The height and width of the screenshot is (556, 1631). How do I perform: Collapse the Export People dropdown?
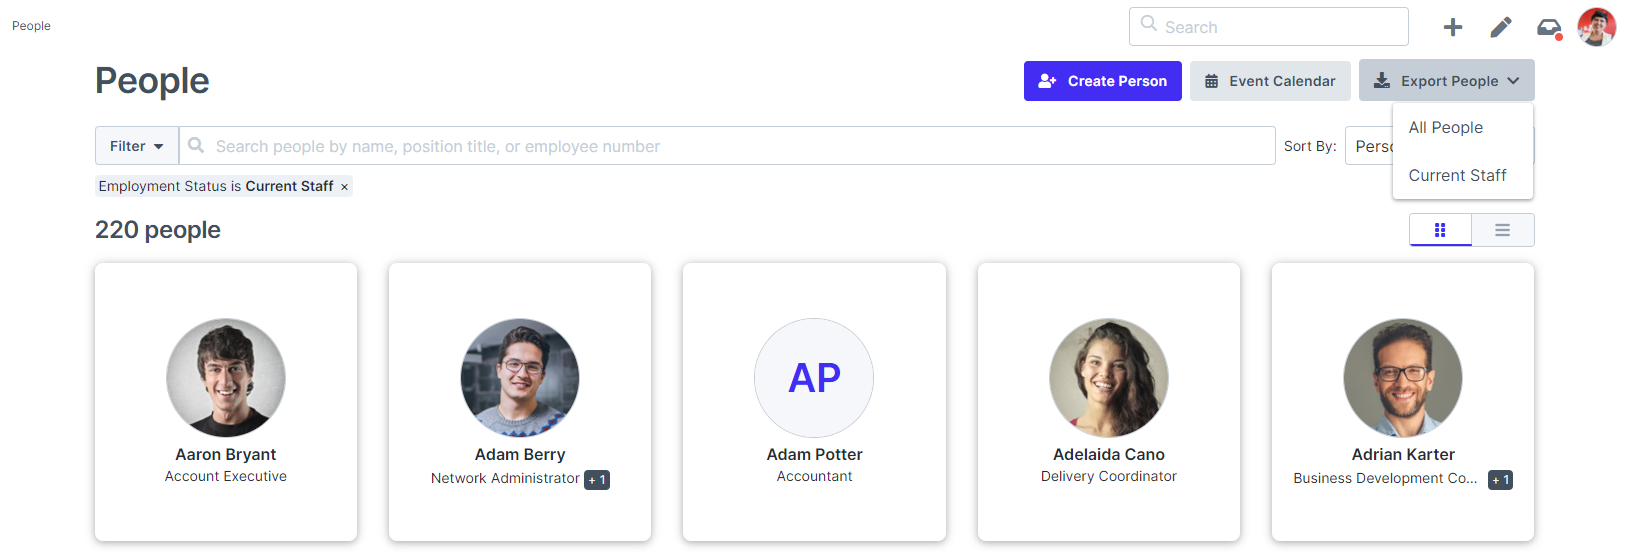(x=1446, y=81)
